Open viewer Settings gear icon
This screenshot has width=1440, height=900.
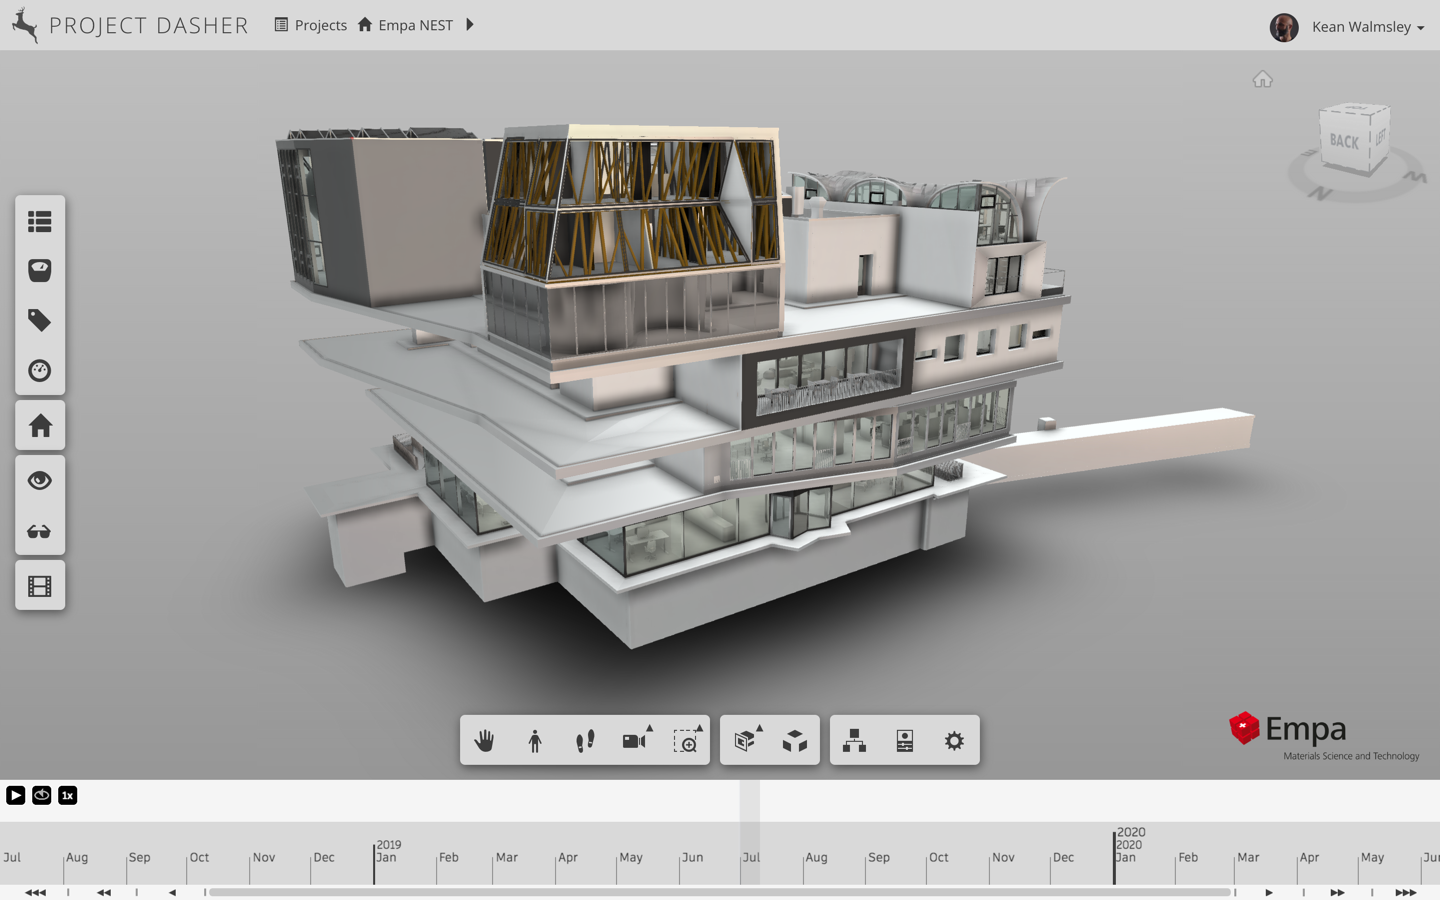click(955, 740)
